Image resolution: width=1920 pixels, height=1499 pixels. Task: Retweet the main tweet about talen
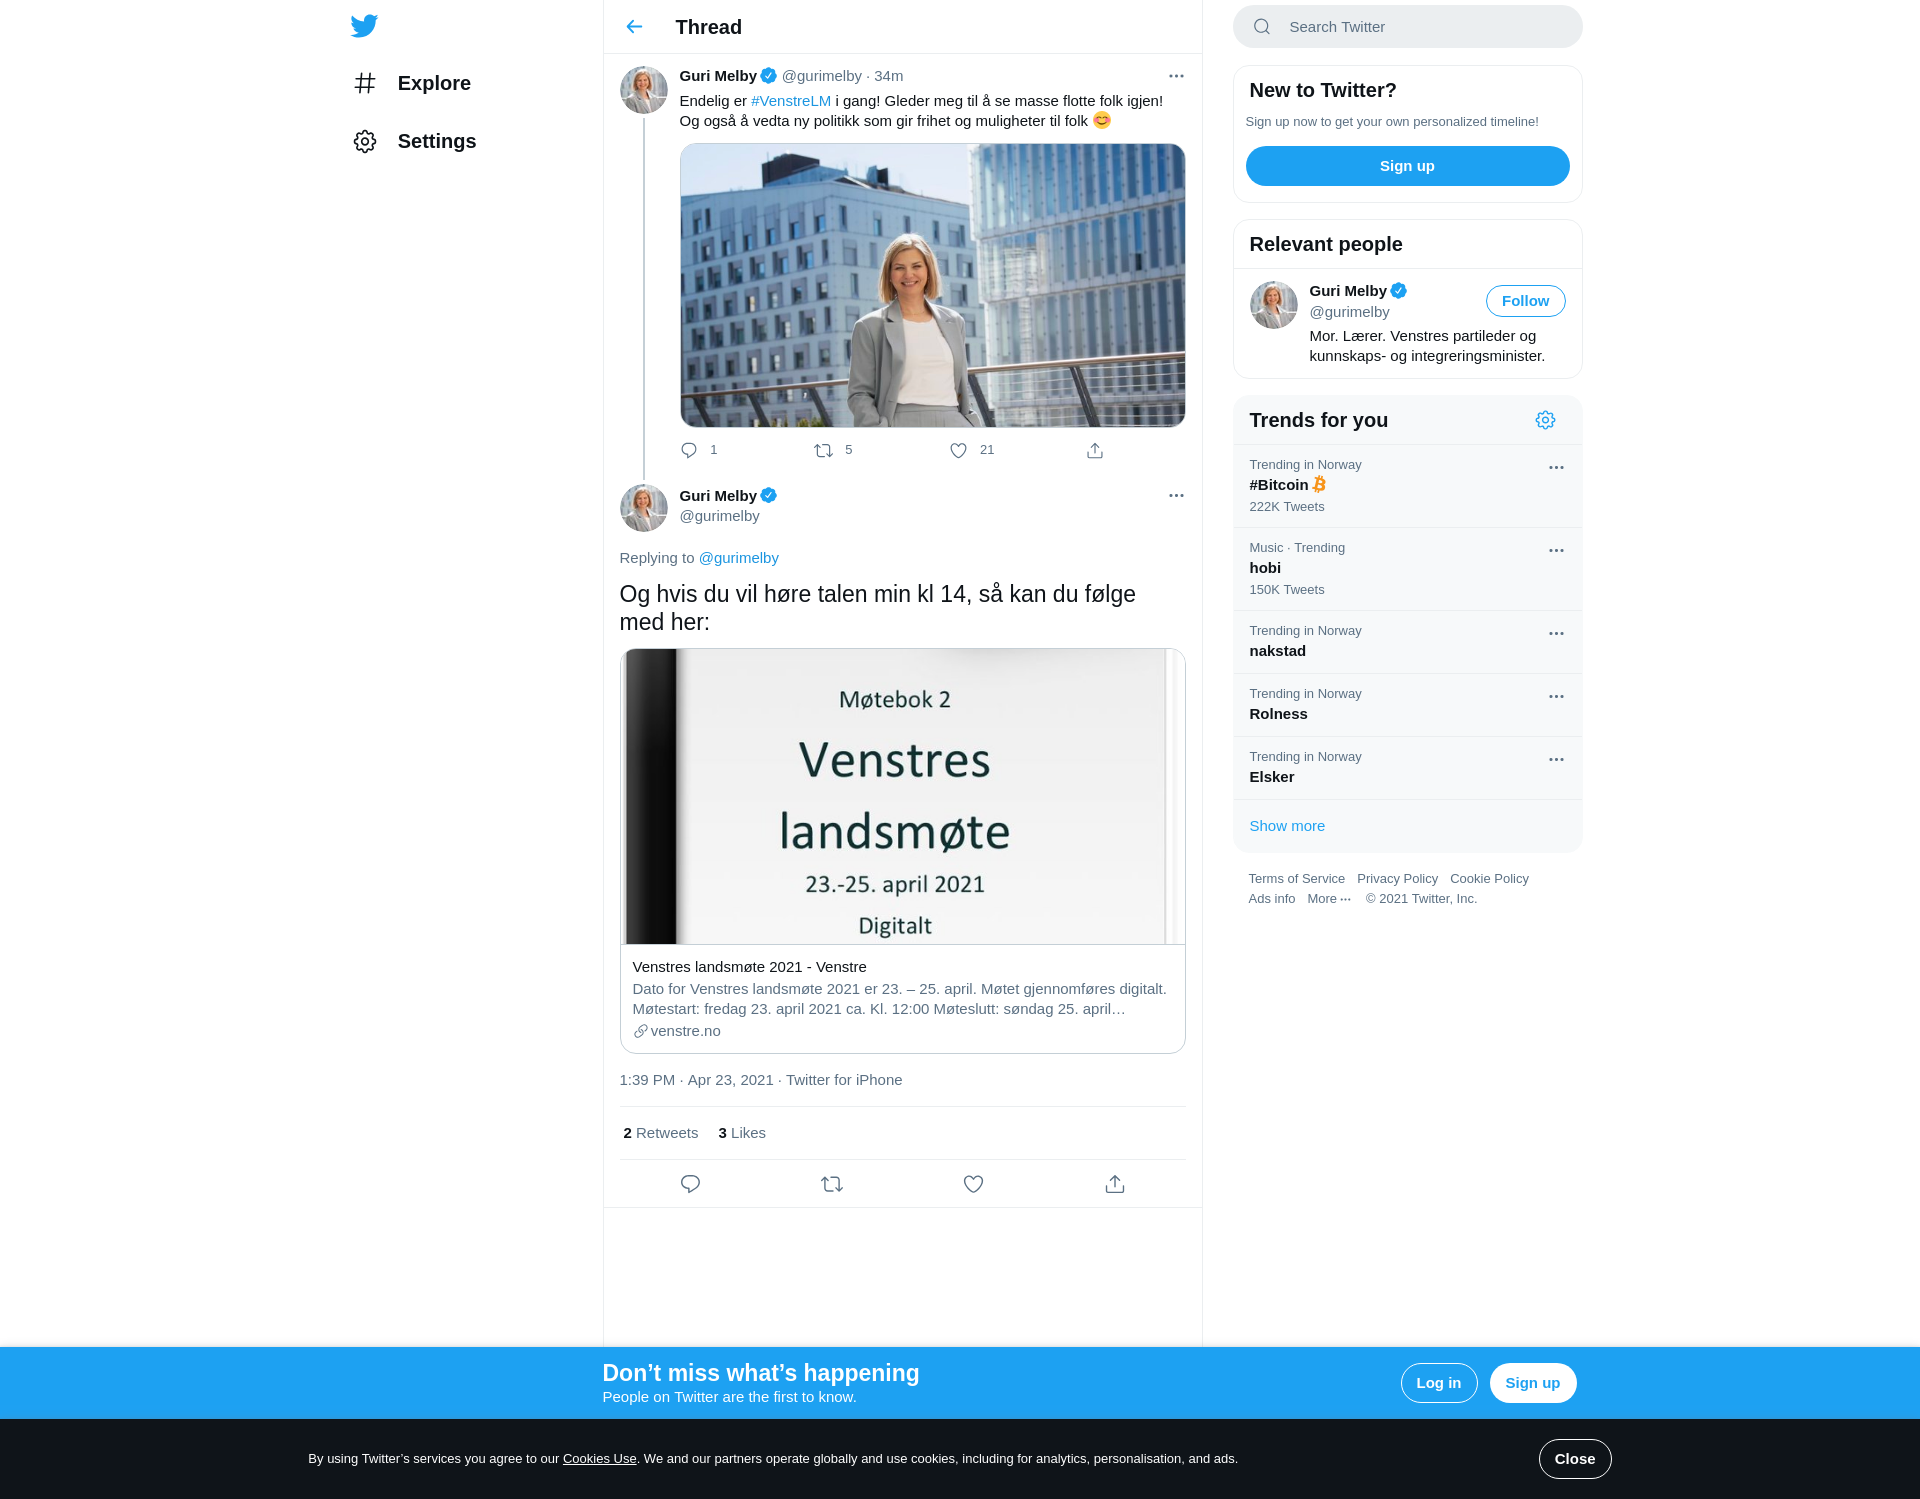[x=832, y=1184]
